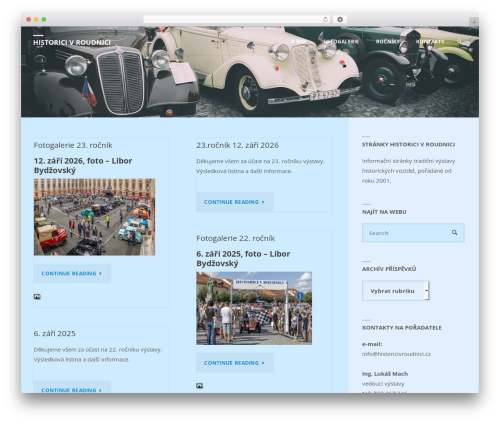Continue reading the Fotogalerie 22. ročník post

[235, 363]
